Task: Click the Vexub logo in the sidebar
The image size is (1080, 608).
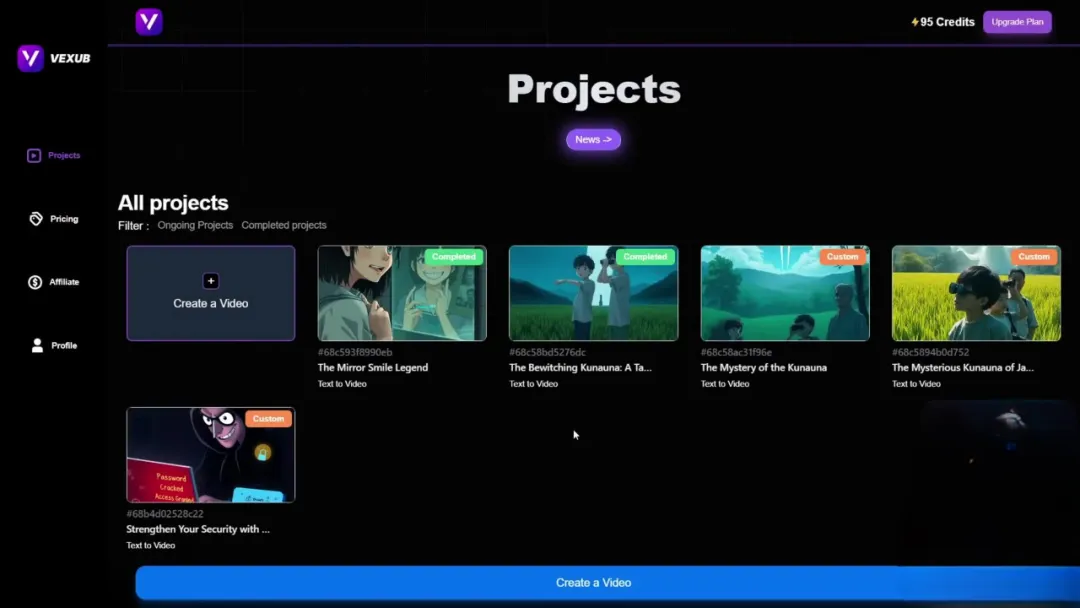Action: 31,58
